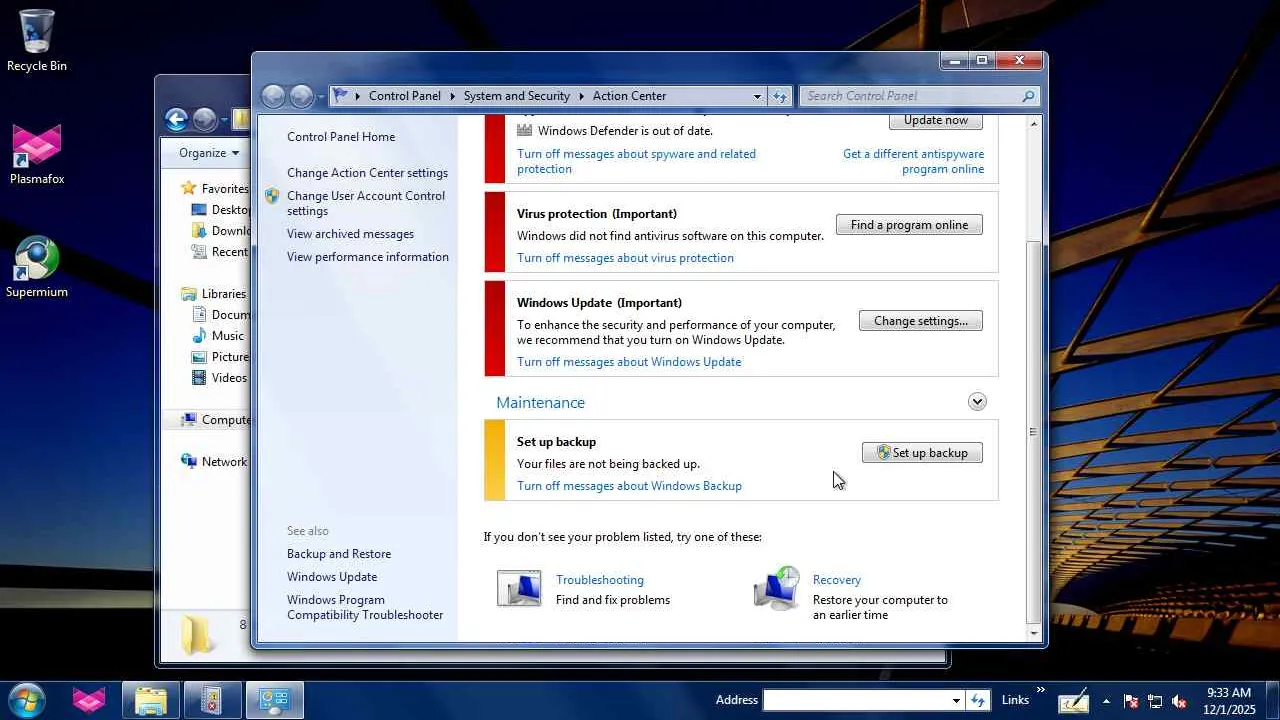Open Backup and Restore link

coord(339,554)
